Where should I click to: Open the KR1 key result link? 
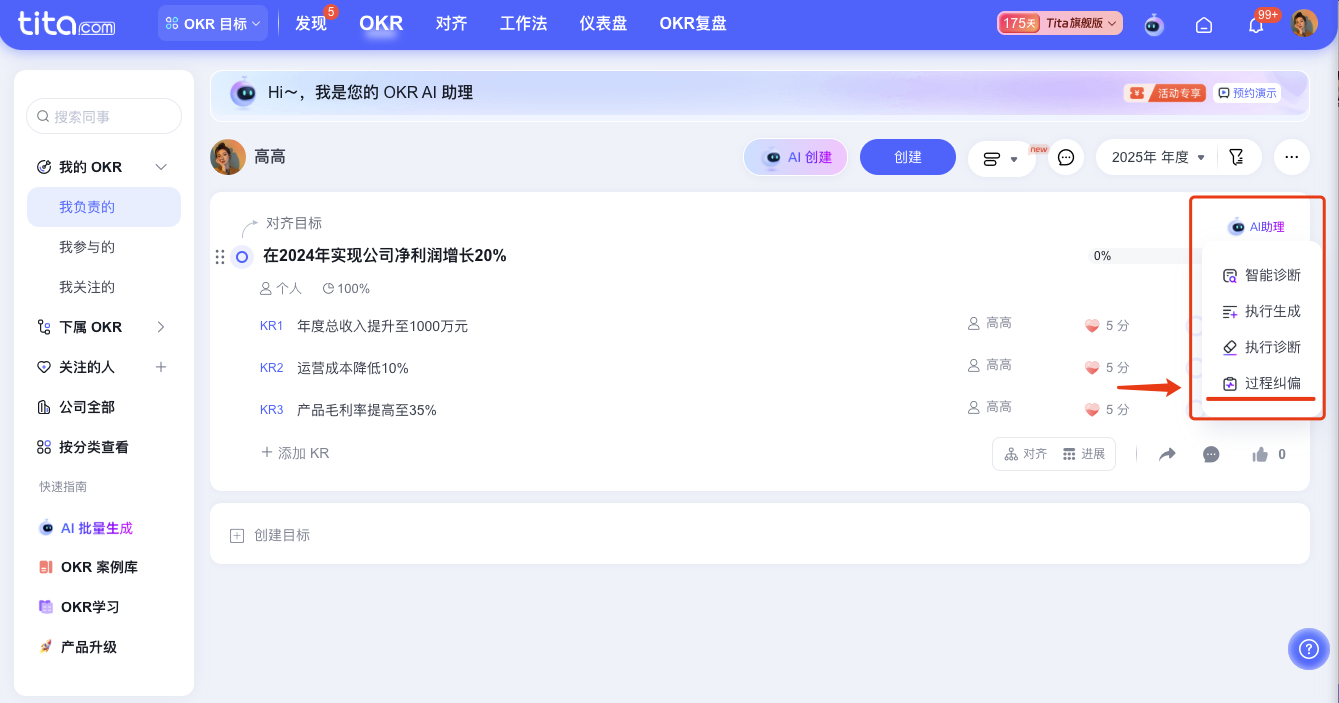[271, 325]
